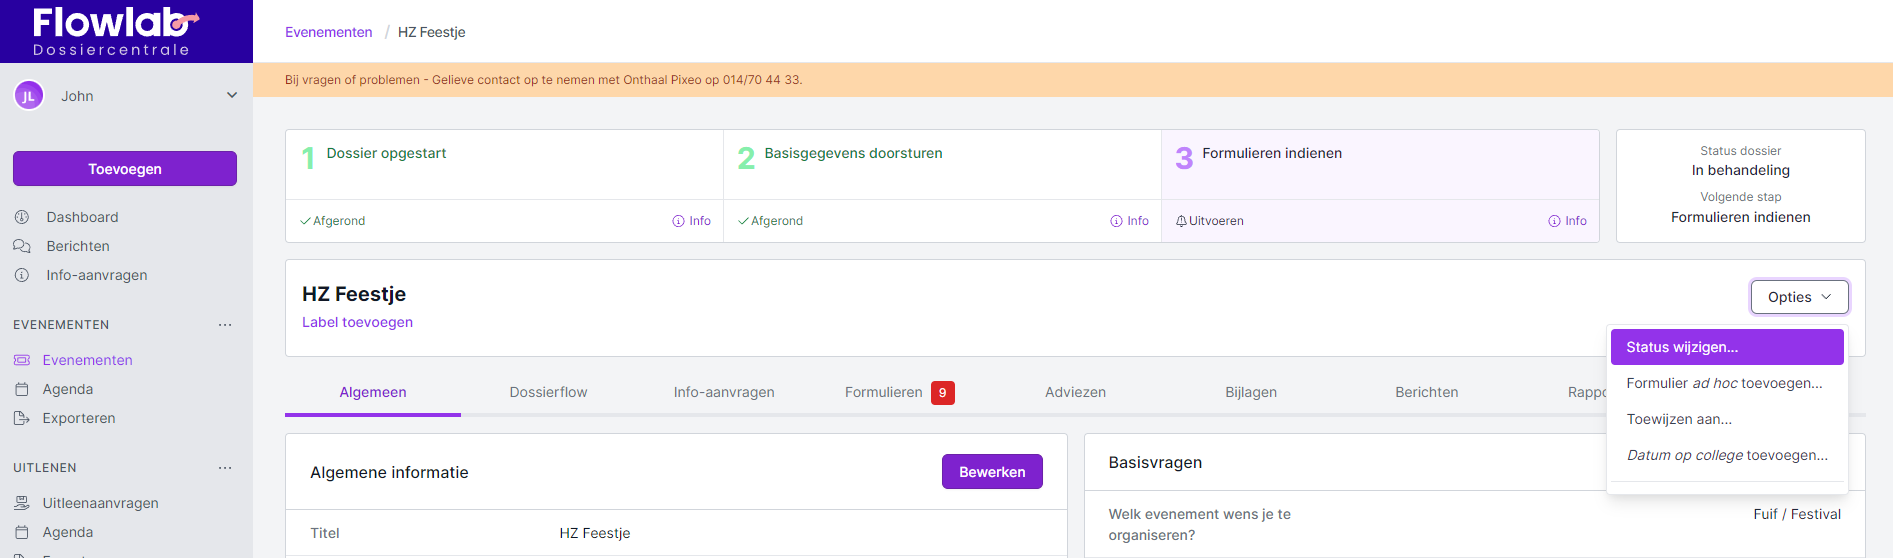Click the 'Label toevoegen' link

coord(357,322)
